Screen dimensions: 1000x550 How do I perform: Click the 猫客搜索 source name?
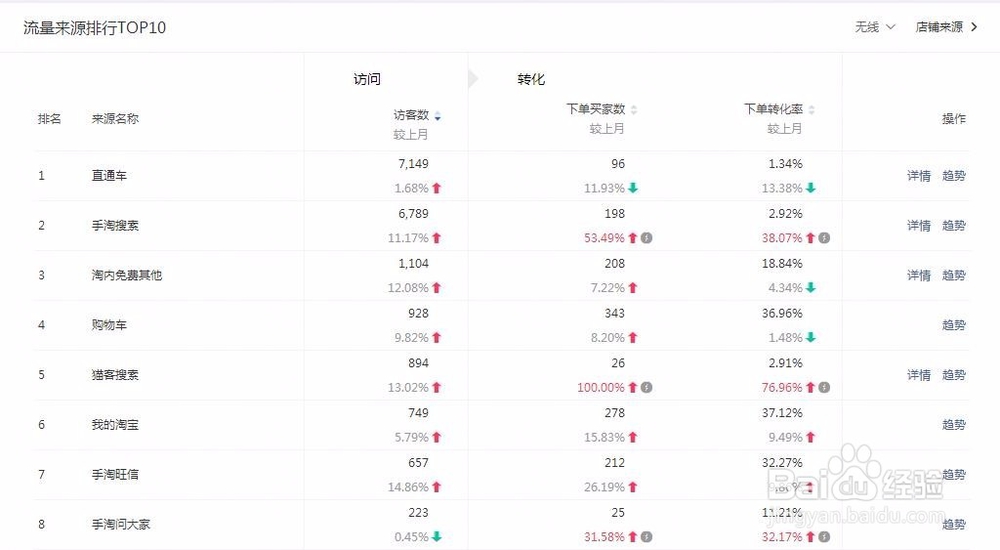click(115, 375)
